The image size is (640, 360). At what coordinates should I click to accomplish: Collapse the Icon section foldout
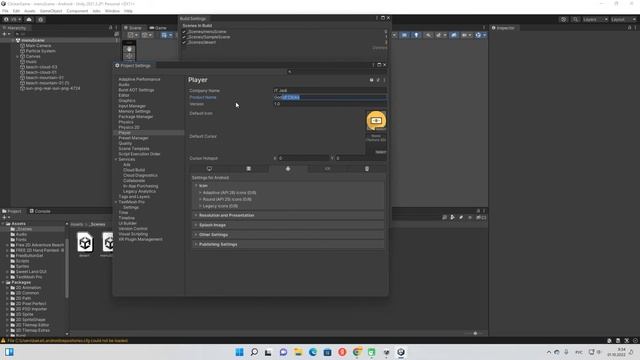click(196, 186)
